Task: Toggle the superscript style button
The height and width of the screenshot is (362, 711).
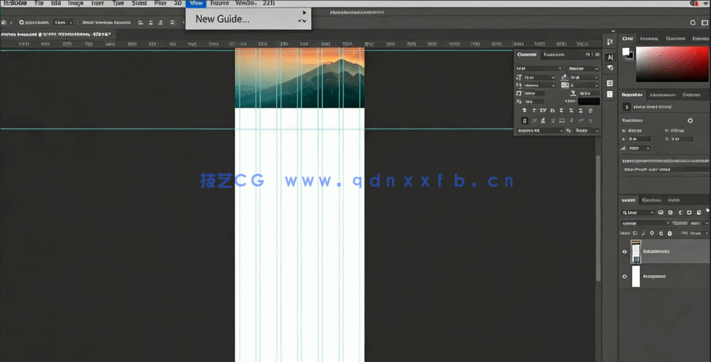Action: tap(561, 110)
